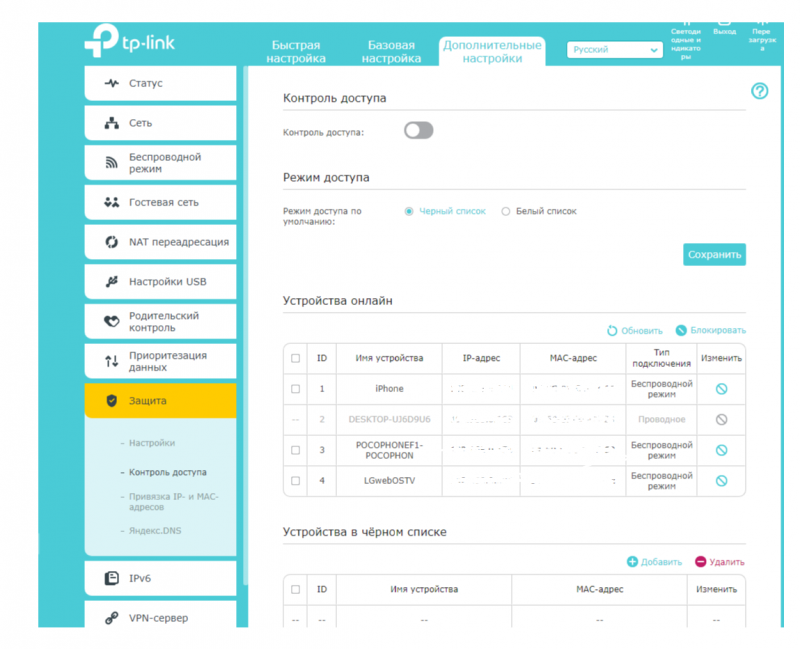Open the Яндекс.DNS submenu item
This screenshot has width=800, height=649.
pos(158,531)
